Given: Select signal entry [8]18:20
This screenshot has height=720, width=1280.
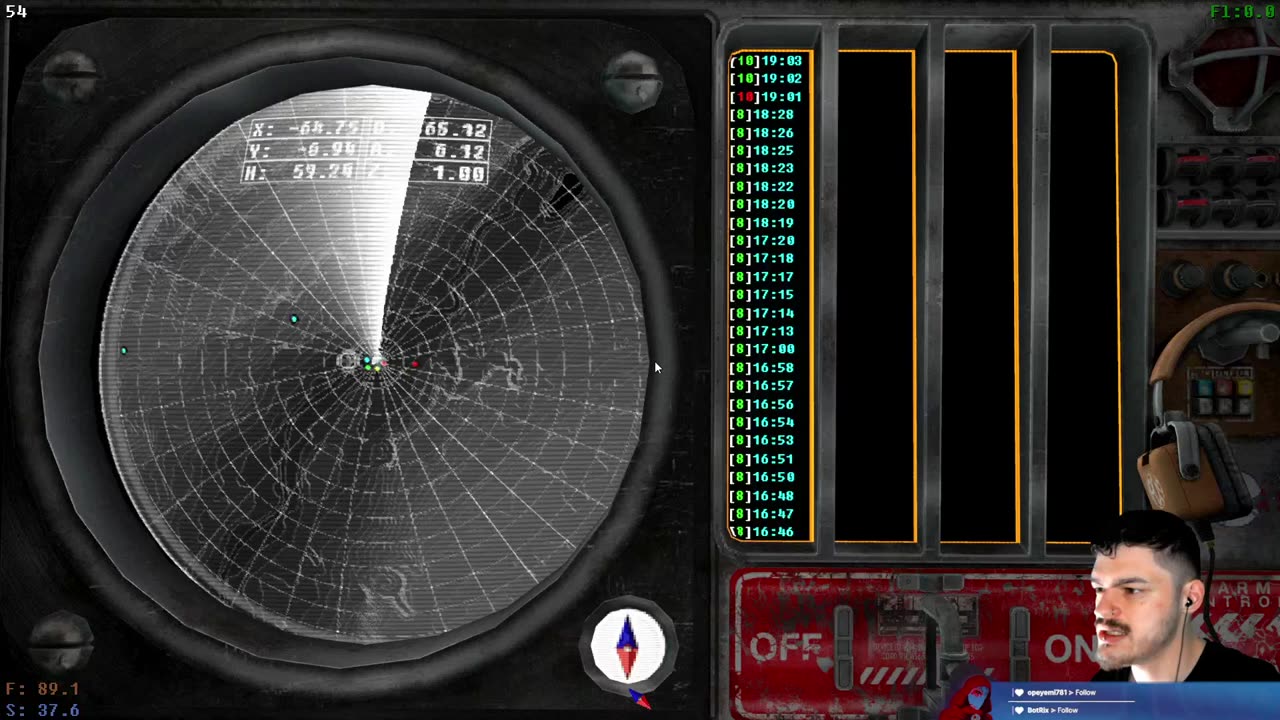Looking at the screenshot, I should point(764,205).
